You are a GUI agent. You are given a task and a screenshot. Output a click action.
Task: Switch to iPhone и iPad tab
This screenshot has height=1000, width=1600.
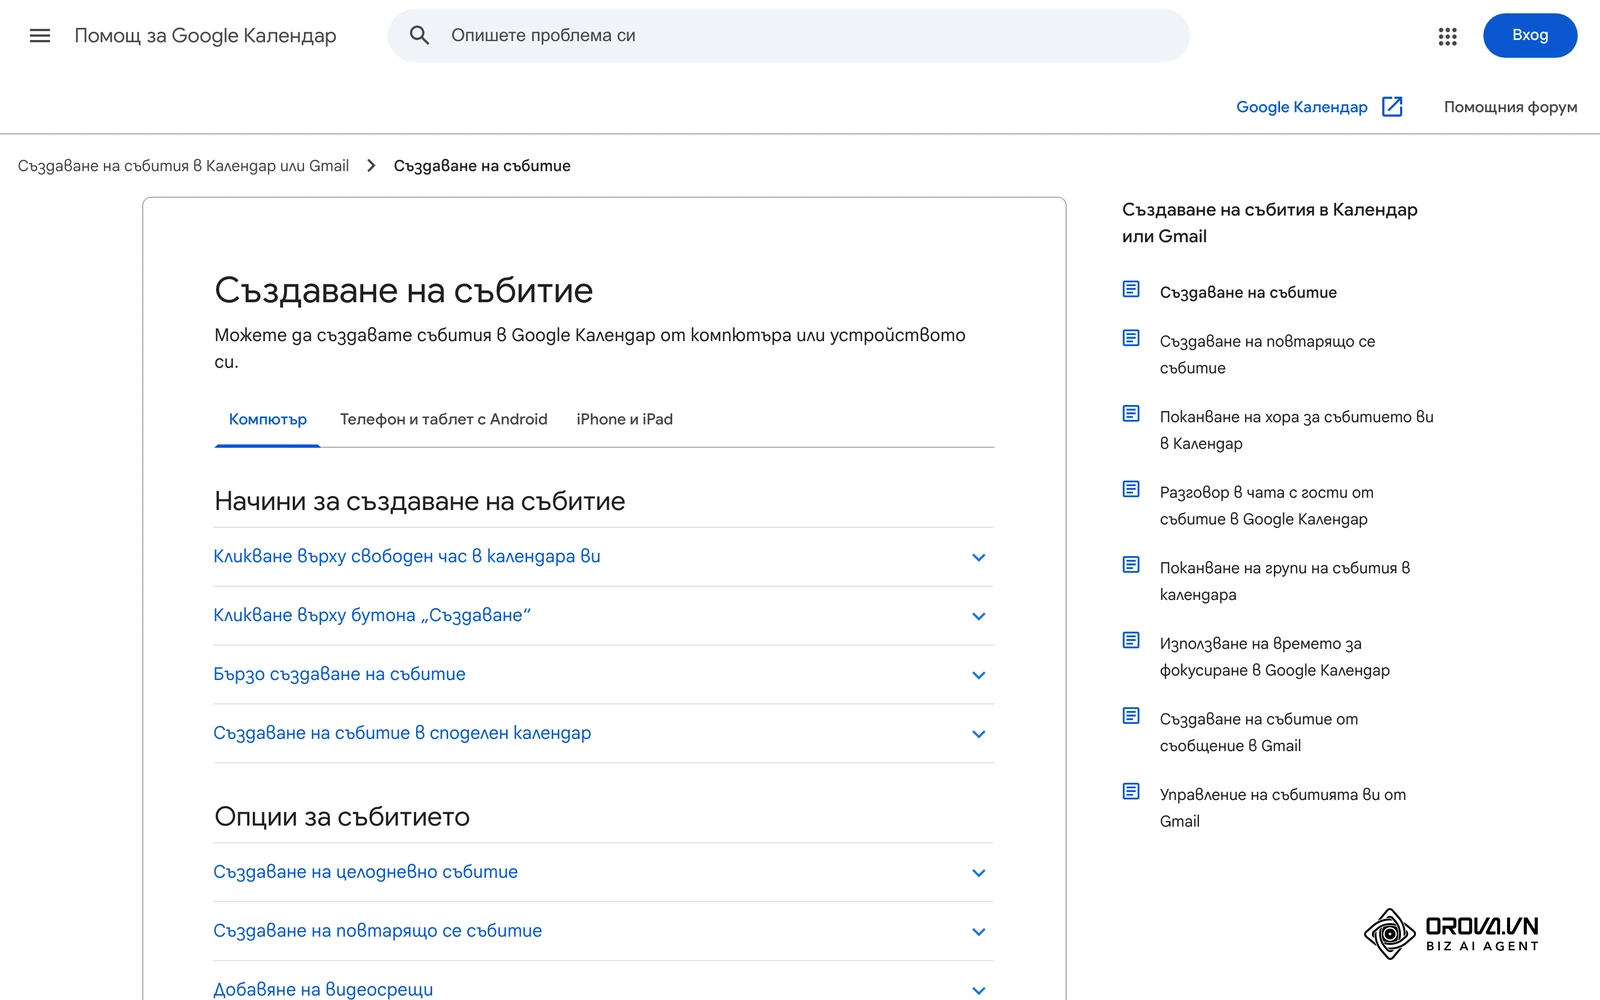625,420
